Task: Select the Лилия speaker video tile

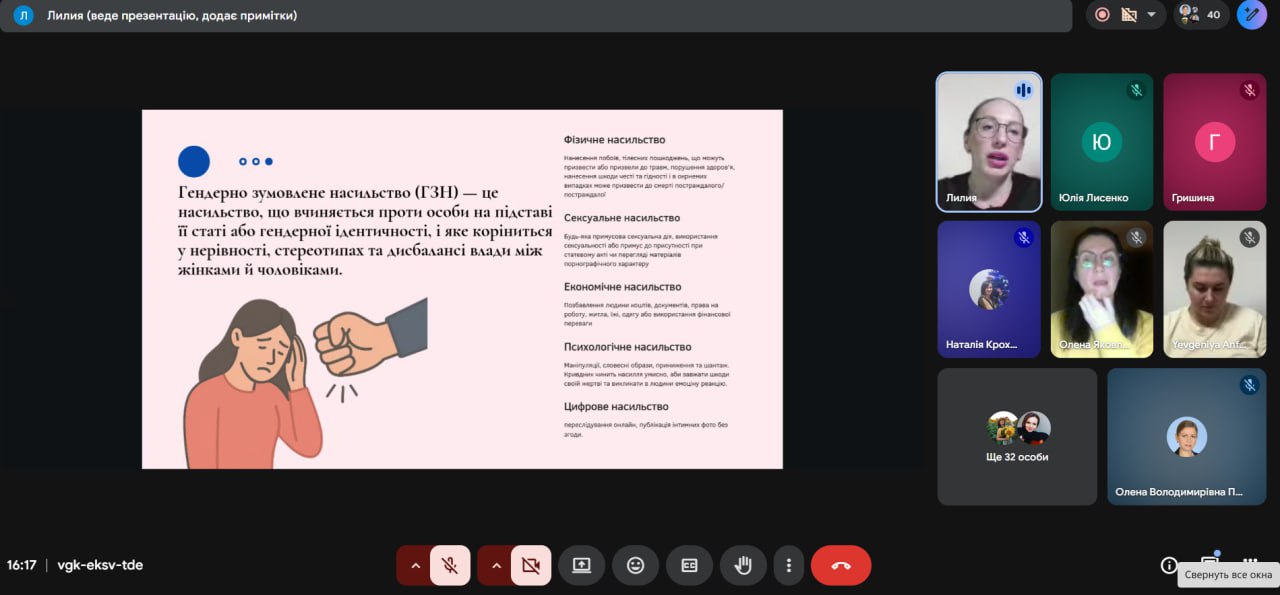Action: coord(989,142)
